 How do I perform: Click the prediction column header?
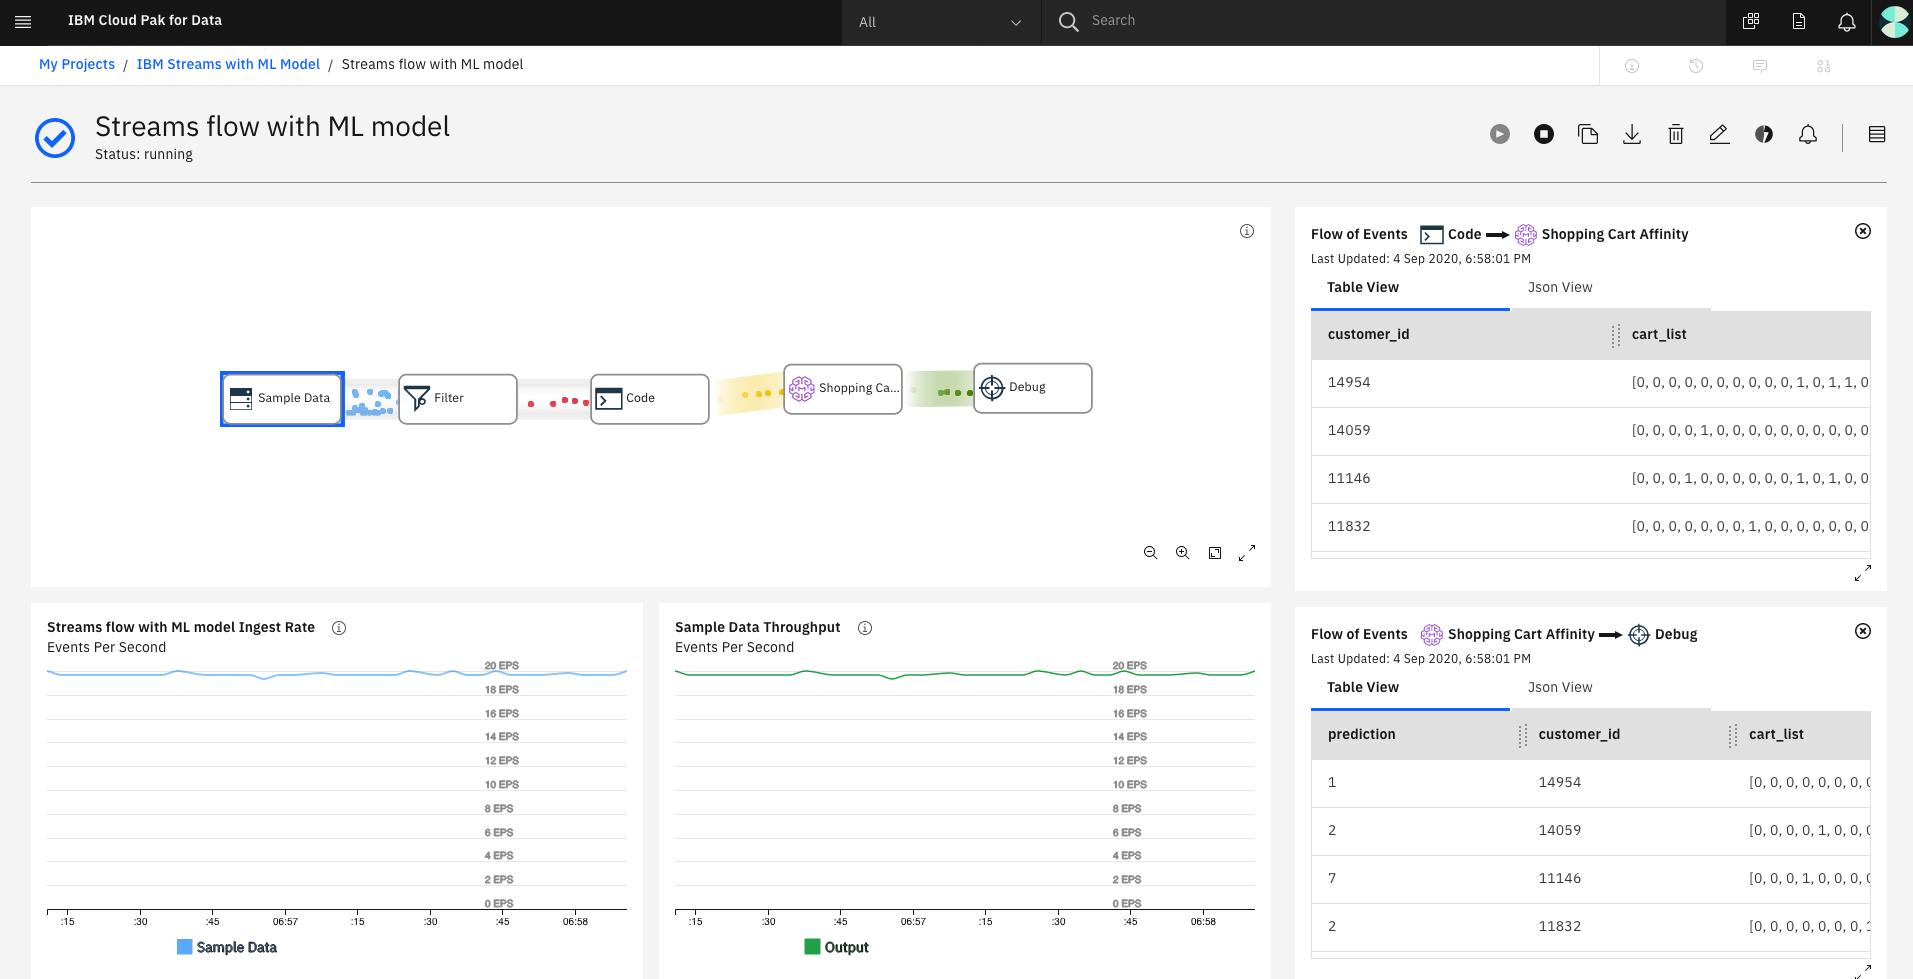(1361, 734)
